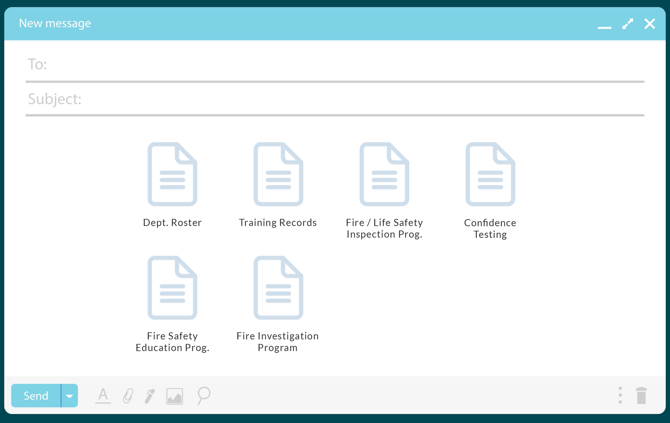This screenshot has height=423, width=670.
Task: Click the Send button
Action: (x=36, y=396)
